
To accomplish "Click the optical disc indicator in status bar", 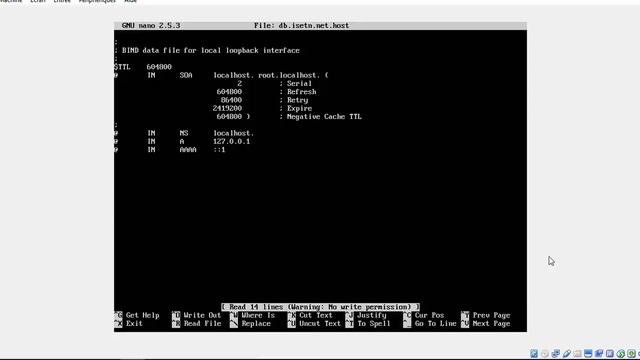I will click(545, 353).
